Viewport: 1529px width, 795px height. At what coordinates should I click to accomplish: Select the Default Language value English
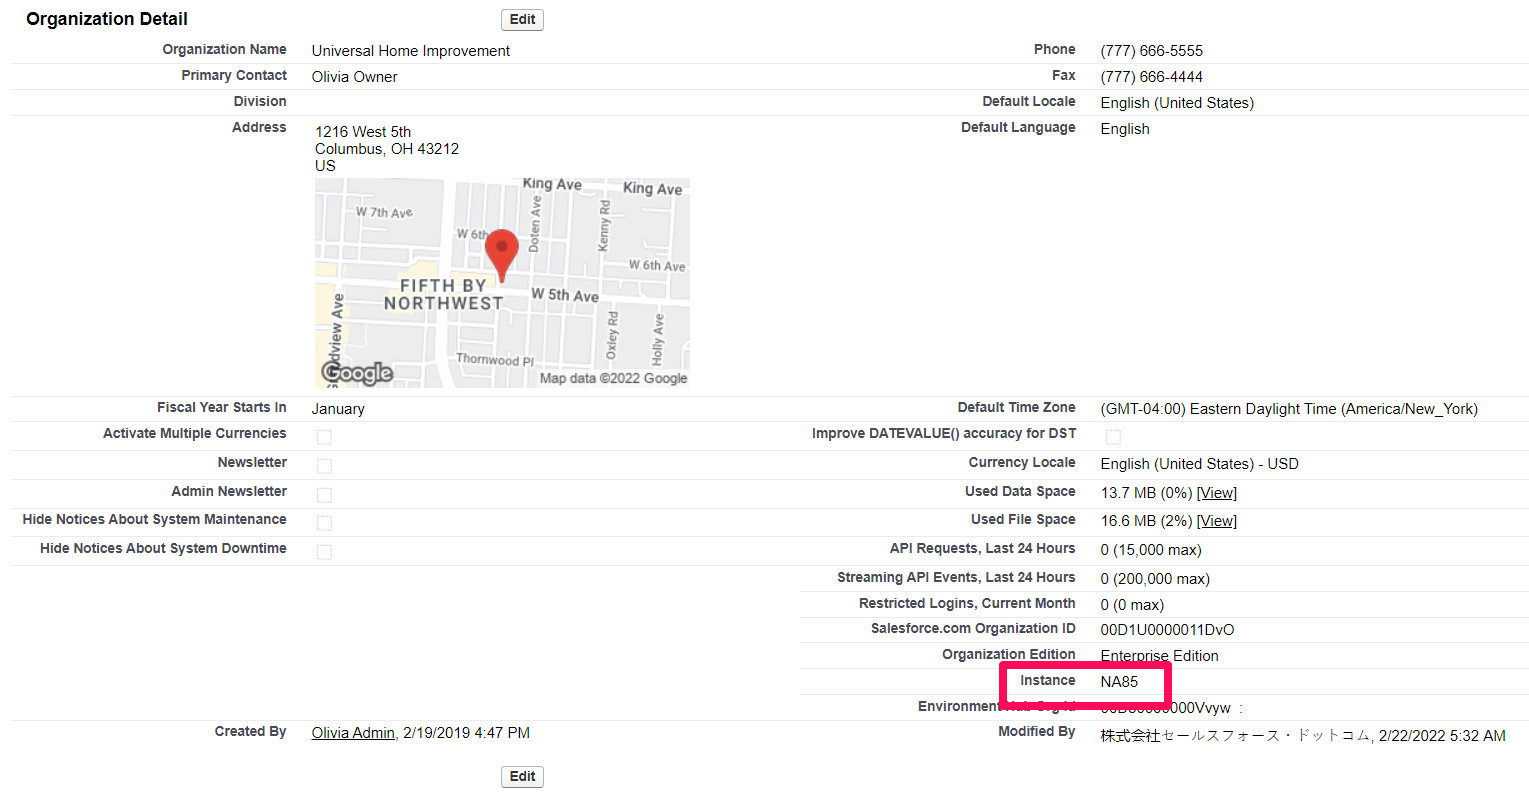[1125, 129]
